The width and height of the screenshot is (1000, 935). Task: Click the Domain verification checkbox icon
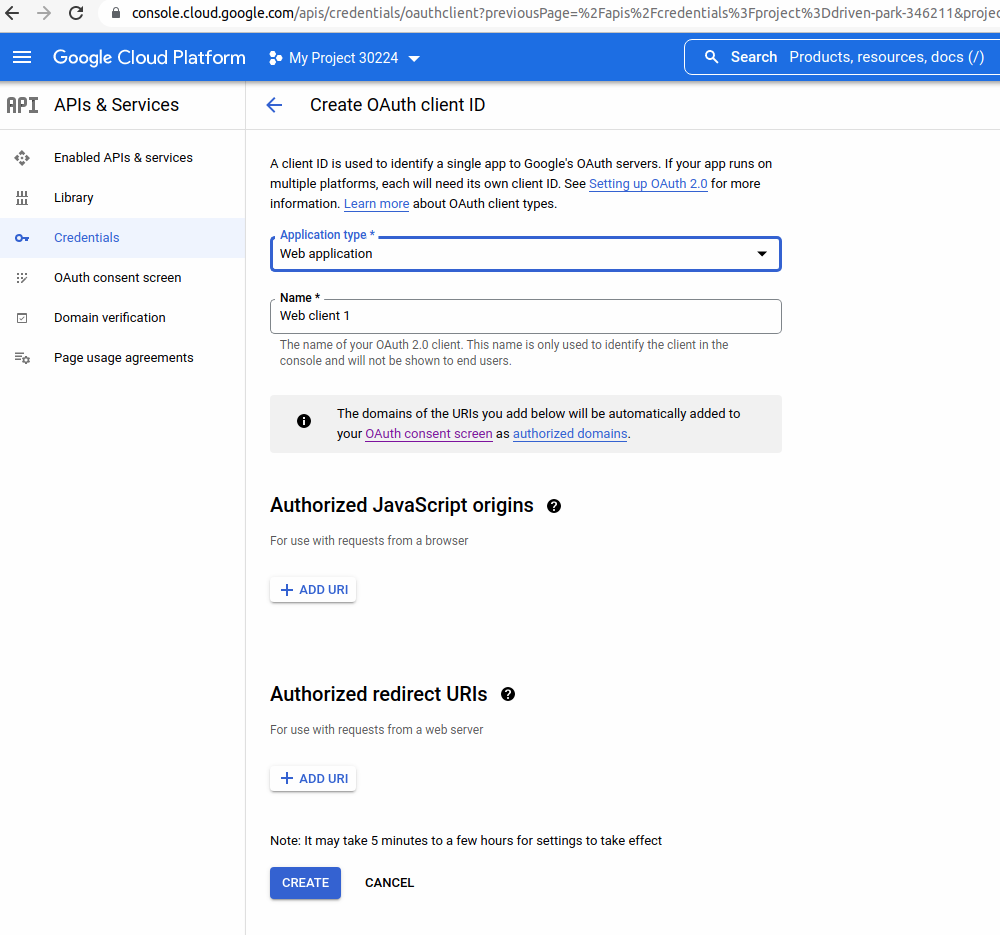(22, 318)
